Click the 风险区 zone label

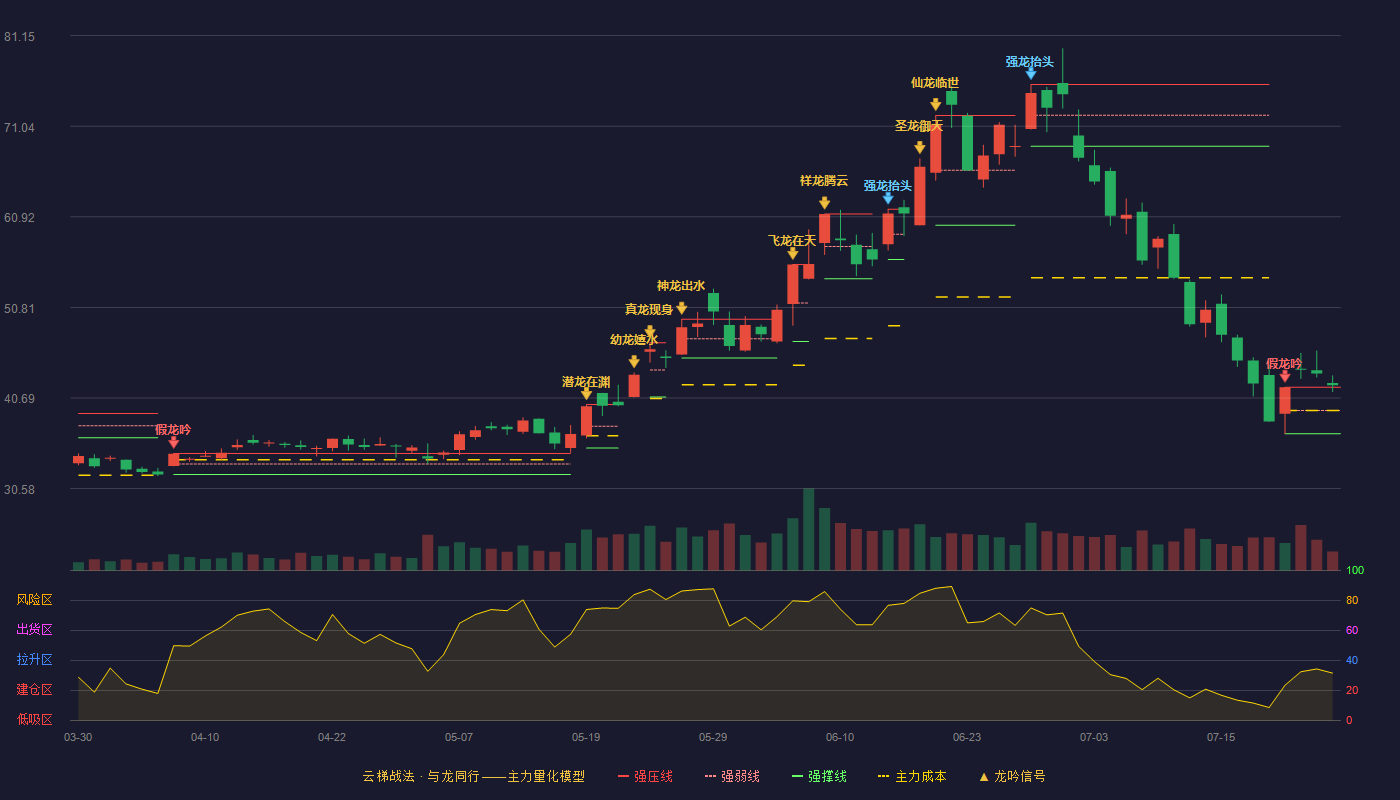(x=34, y=600)
